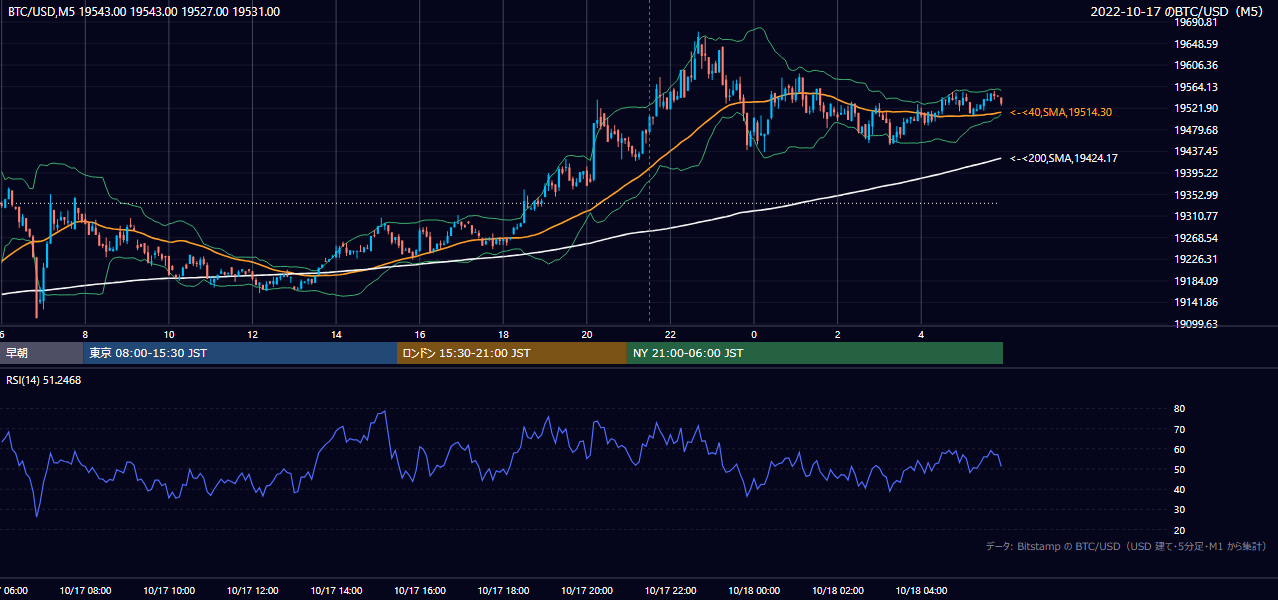This screenshot has height=600, width=1278.
Task: Click hour tick 22 under price chart
Action: 670,334
